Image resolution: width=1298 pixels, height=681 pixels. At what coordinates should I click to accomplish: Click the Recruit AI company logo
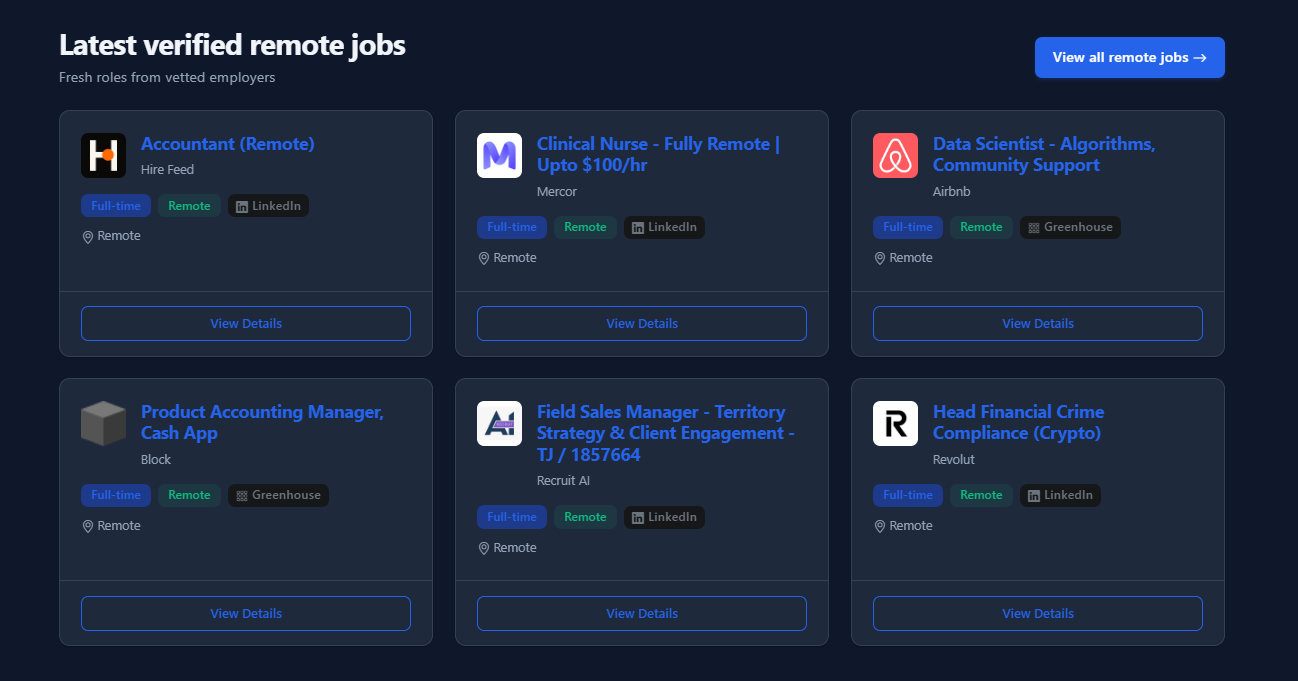coord(499,423)
